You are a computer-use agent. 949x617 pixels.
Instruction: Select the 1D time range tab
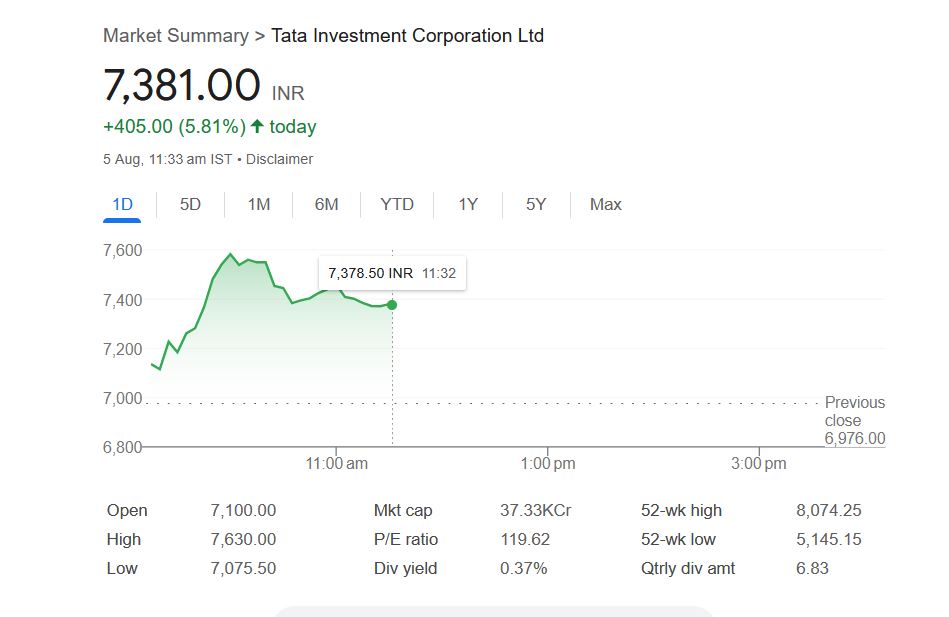(122, 204)
